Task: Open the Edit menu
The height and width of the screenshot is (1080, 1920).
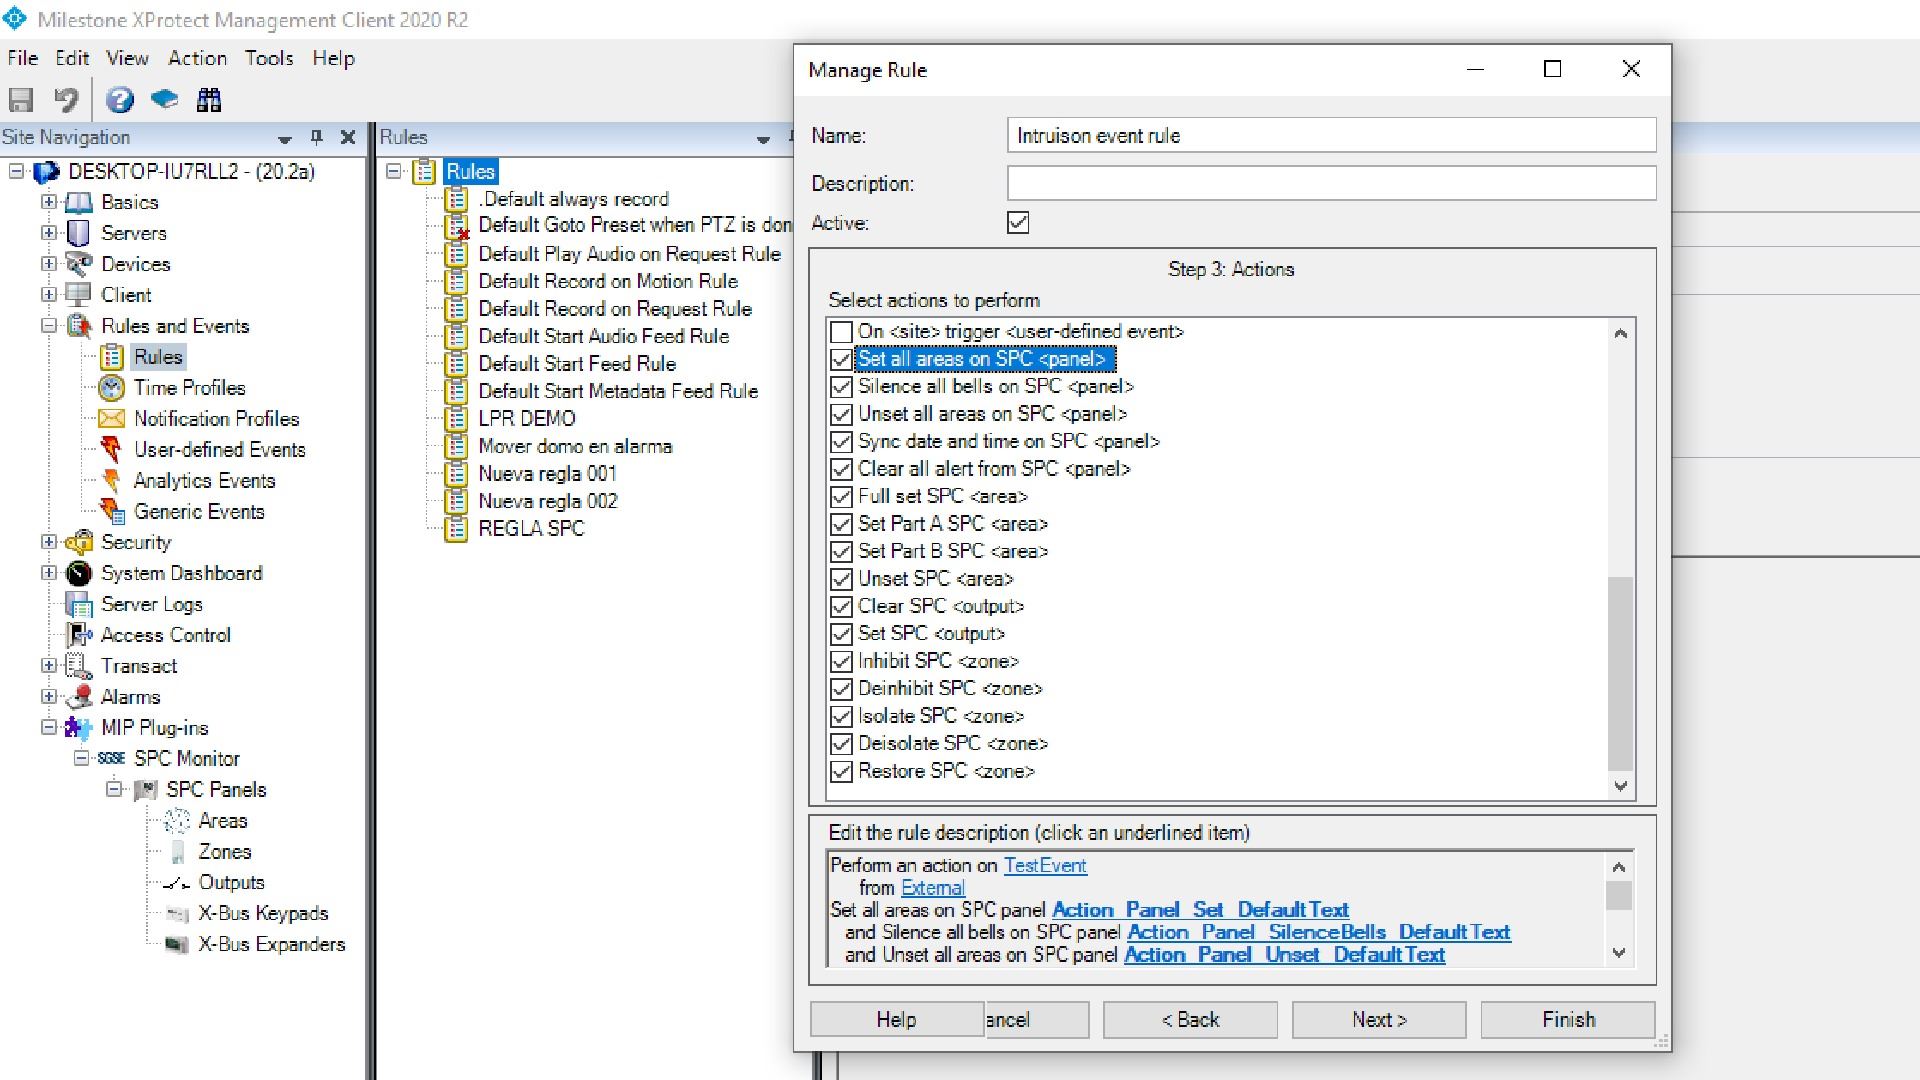Action: point(72,58)
